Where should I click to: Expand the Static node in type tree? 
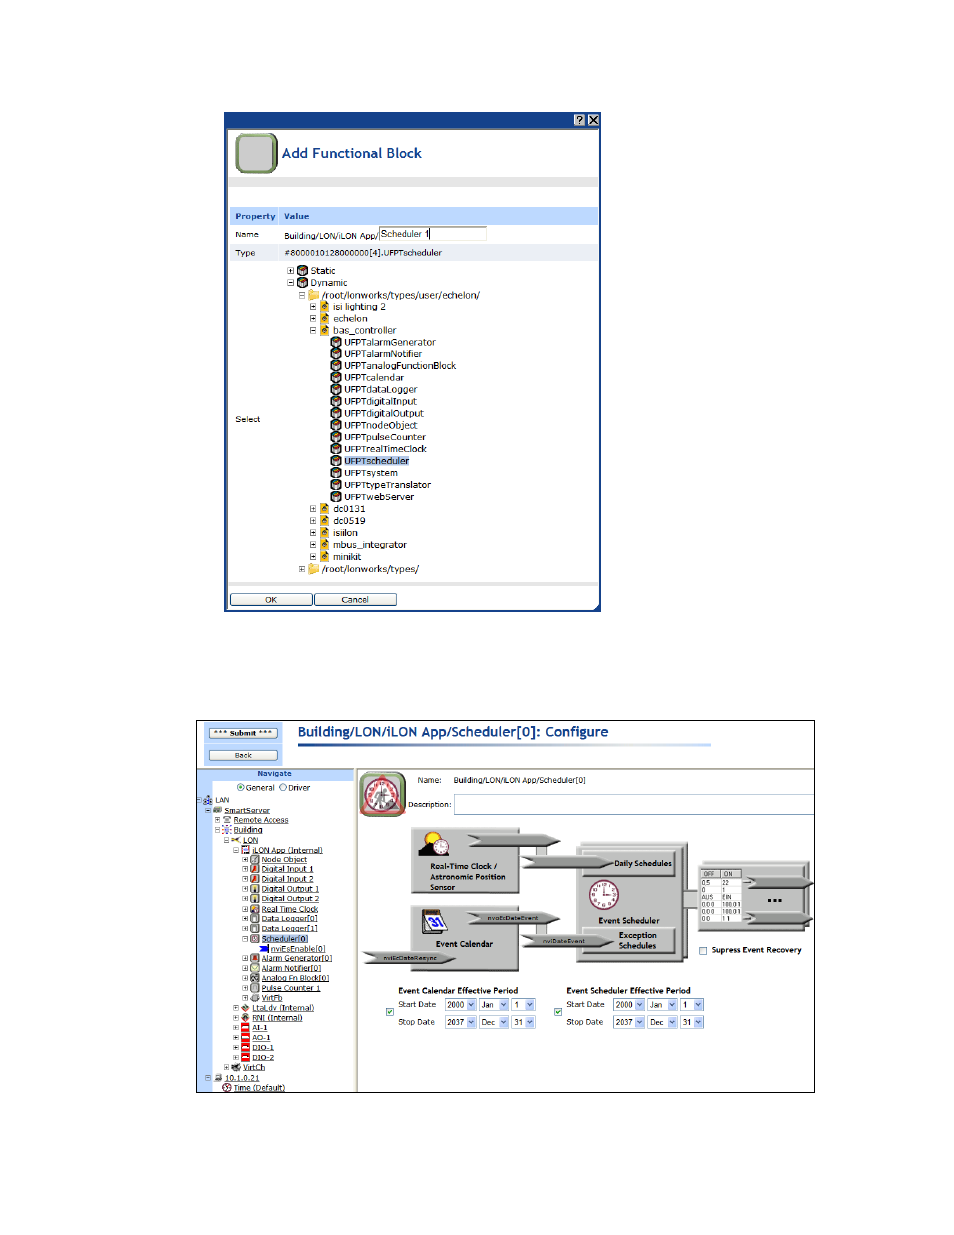(x=291, y=271)
